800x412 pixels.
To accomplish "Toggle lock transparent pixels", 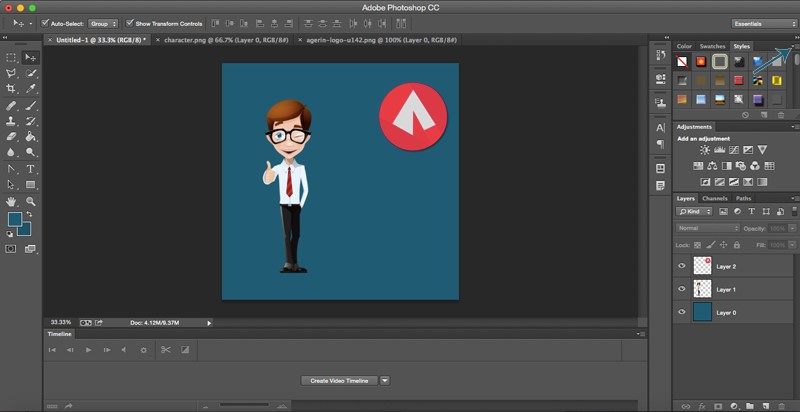I will pyautogui.click(x=697, y=245).
